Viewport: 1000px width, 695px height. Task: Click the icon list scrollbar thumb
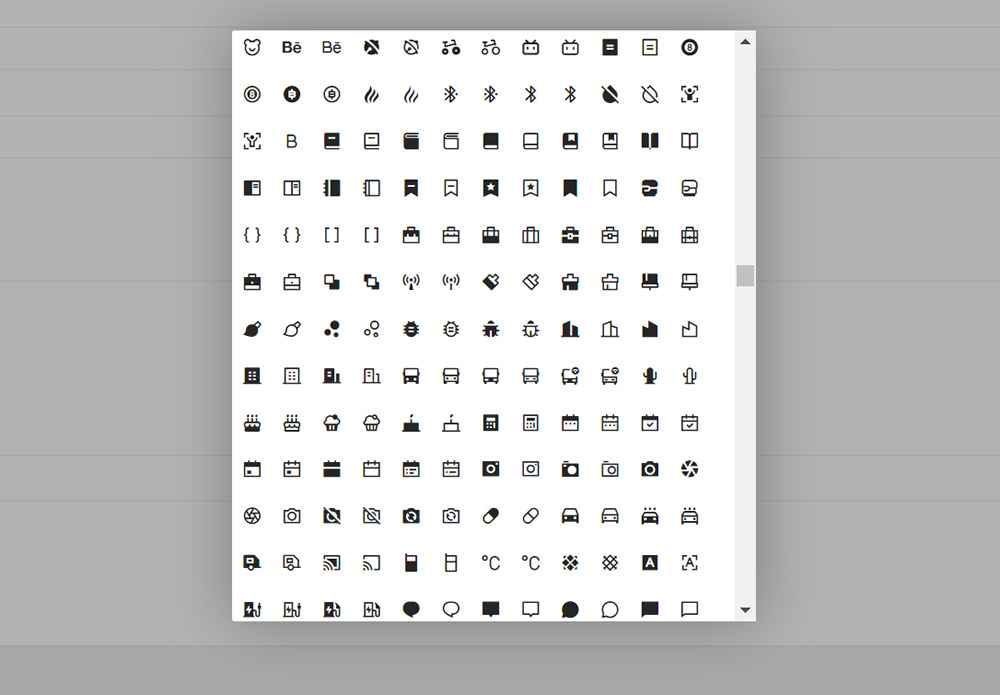(745, 276)
